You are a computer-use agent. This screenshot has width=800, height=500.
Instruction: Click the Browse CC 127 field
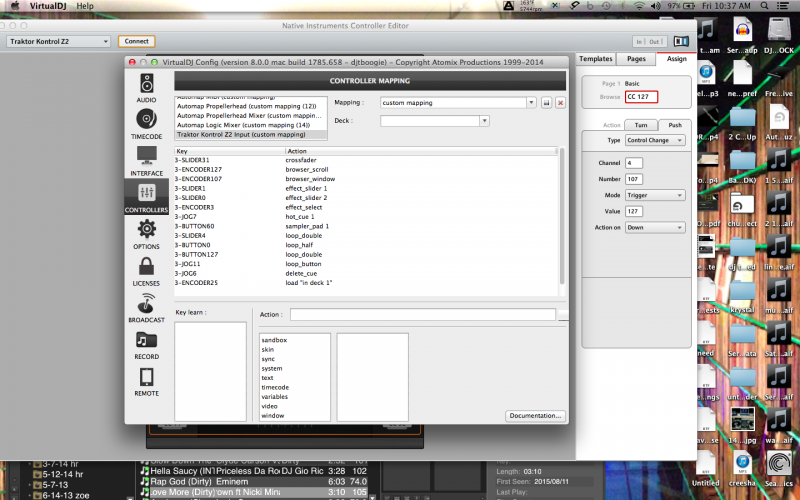641,97
